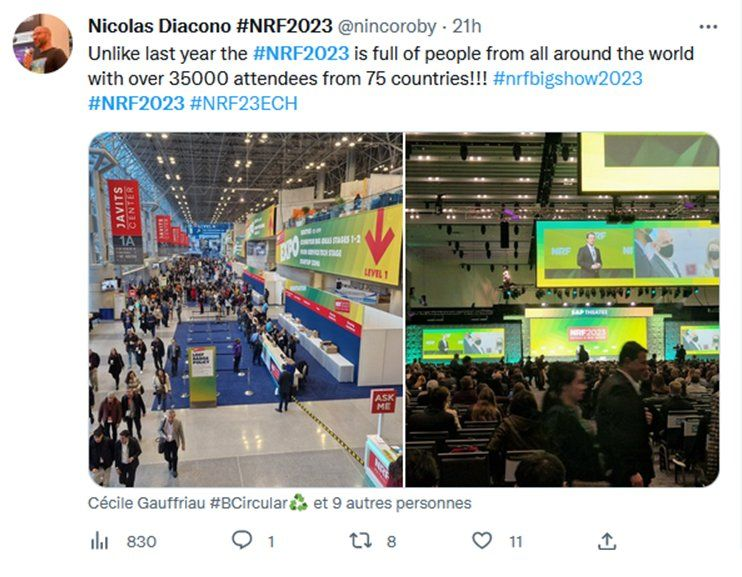Like the tweet with the heart icon
The image size is (742, 577).
[x=482, y=541]
